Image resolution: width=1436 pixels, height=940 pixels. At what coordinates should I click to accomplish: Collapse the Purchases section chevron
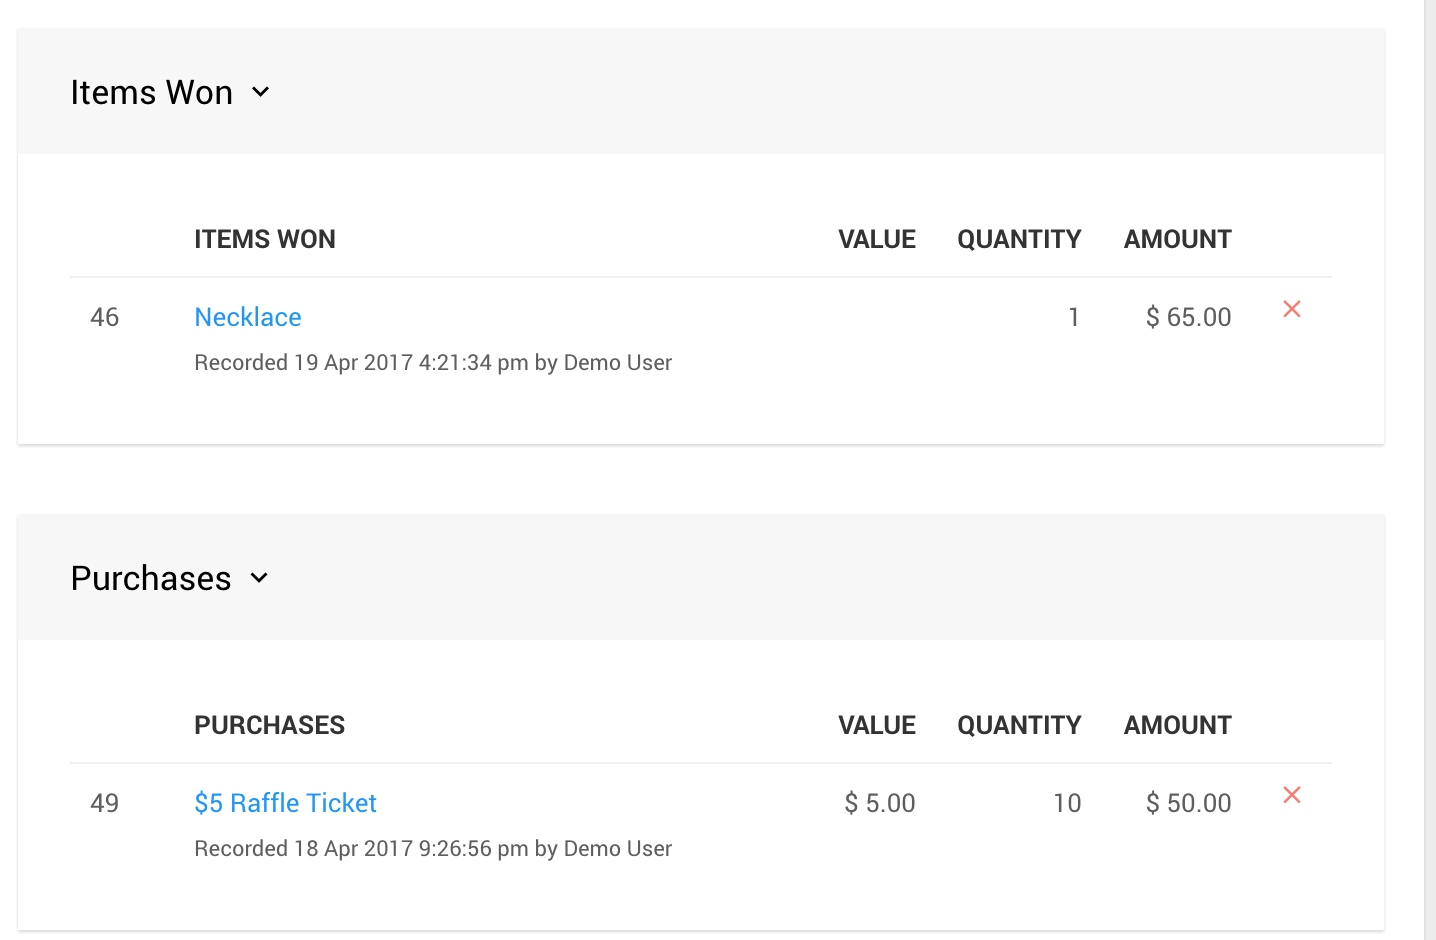259,578
